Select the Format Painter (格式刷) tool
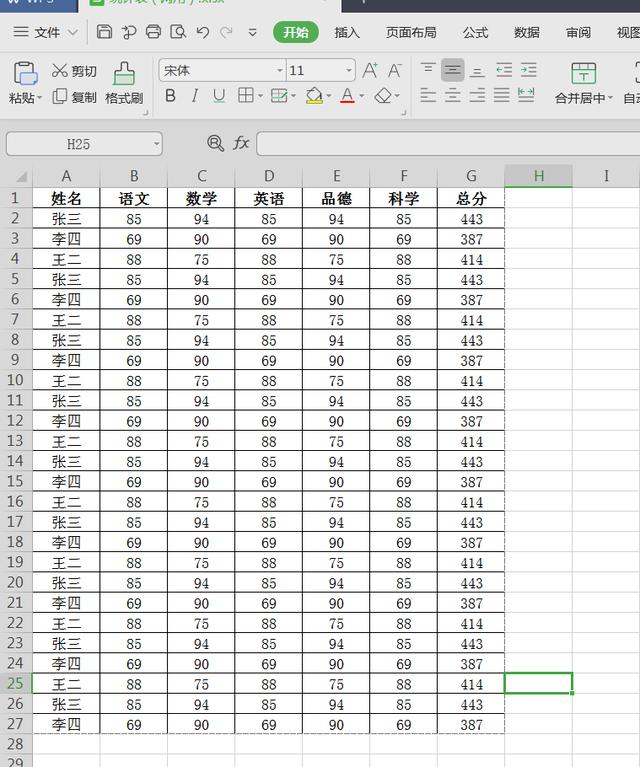The height and width of the screenshot is (767, 640). click(x=124, y=83)
